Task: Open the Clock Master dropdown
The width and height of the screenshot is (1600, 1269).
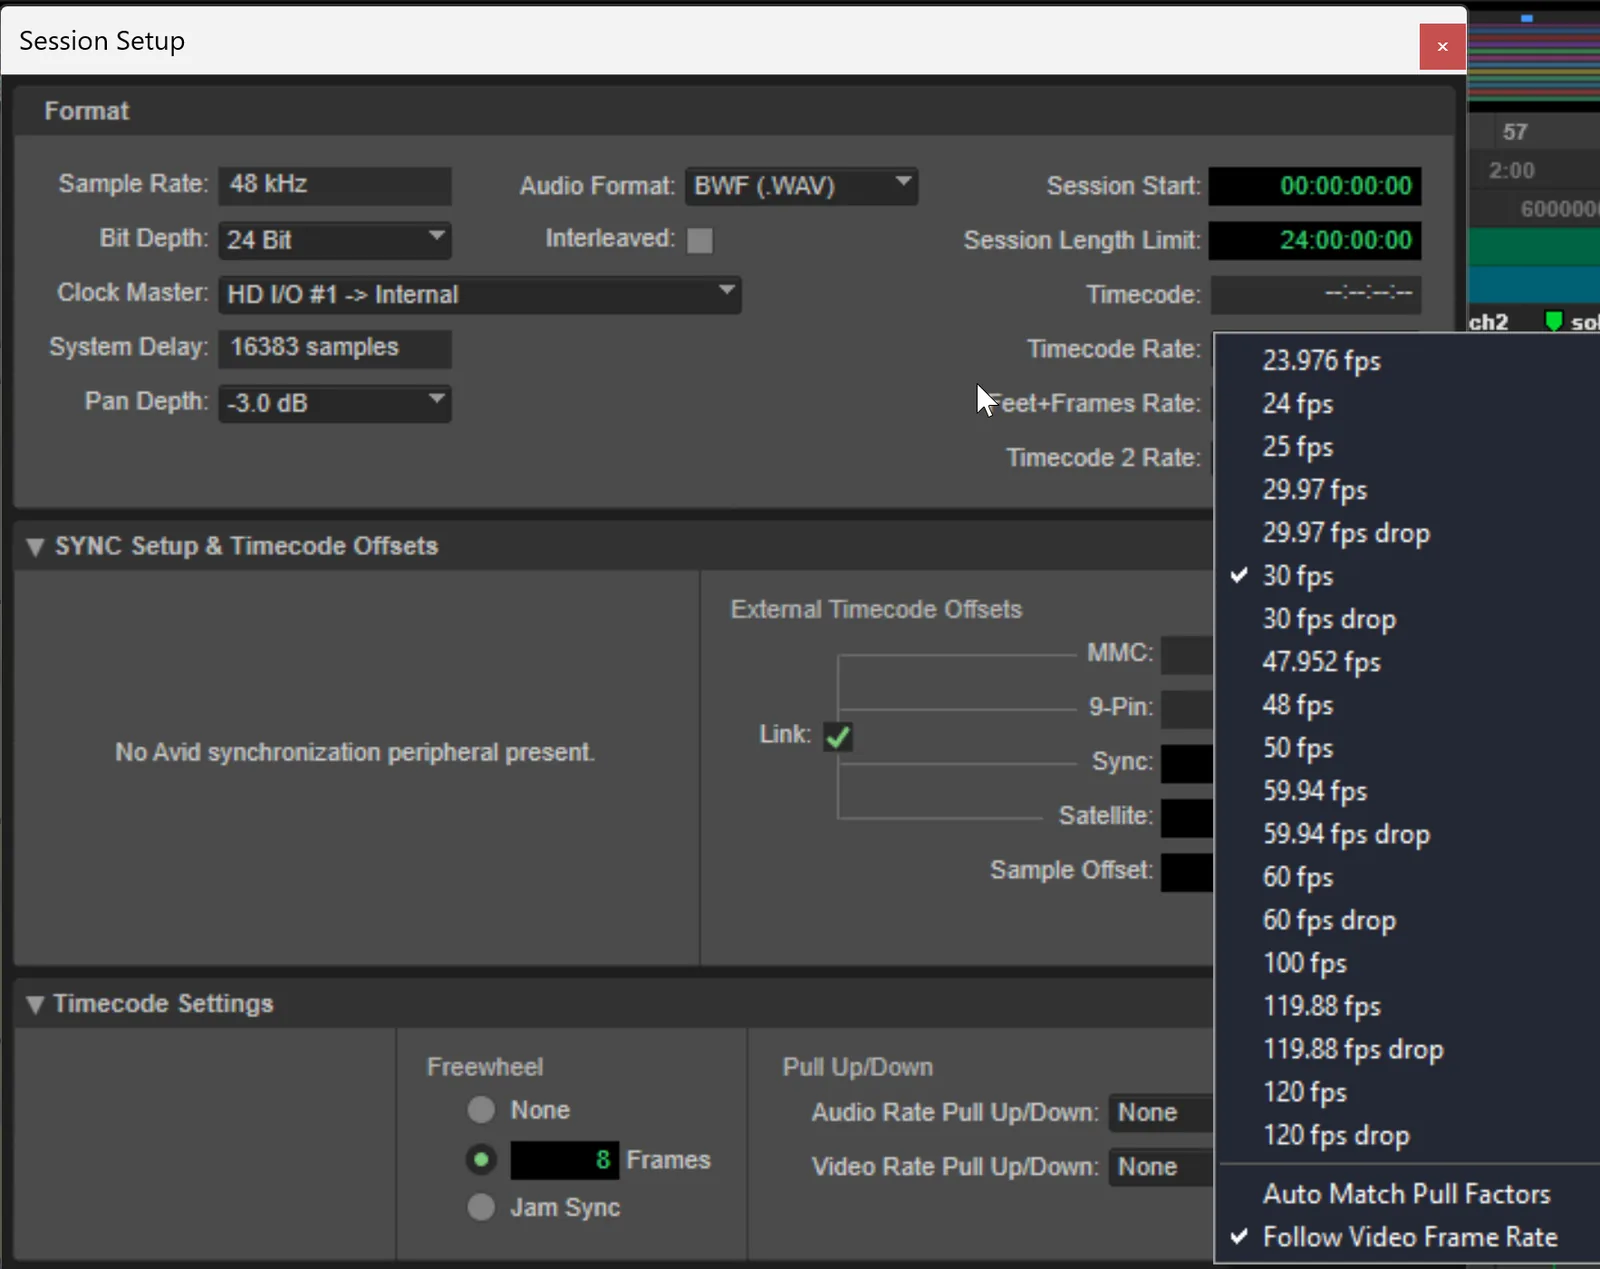Action: [x=480, y=295]
